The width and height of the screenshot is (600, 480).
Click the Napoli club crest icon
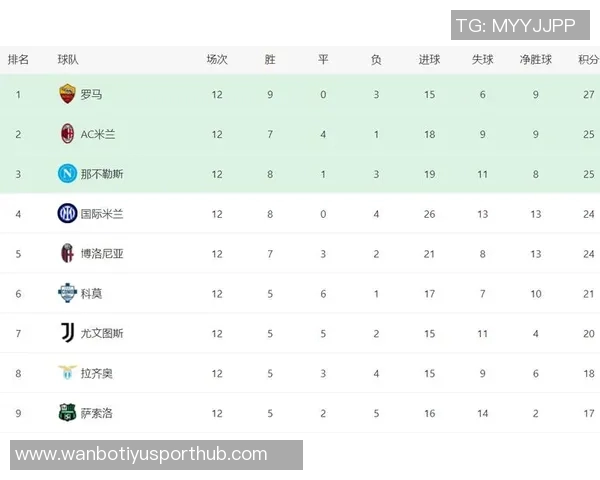(x=67, y=173)
